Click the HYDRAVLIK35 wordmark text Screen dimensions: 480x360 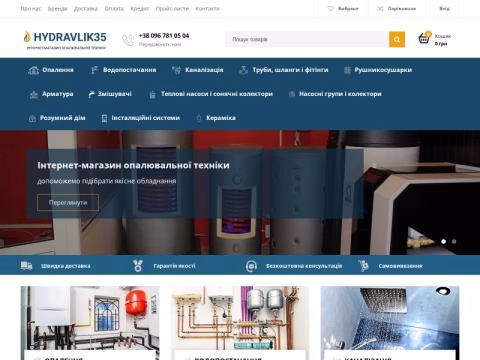tap(70, 37)
